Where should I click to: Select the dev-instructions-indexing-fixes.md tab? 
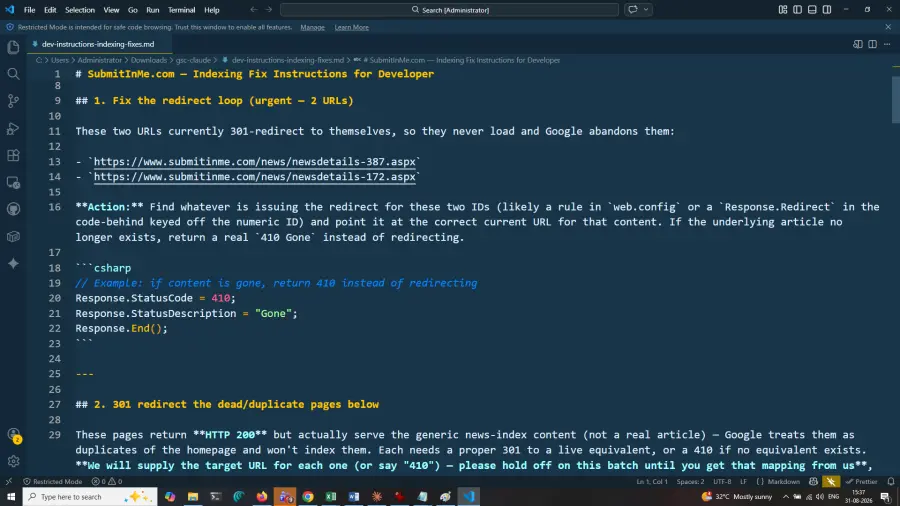point(98,44)
